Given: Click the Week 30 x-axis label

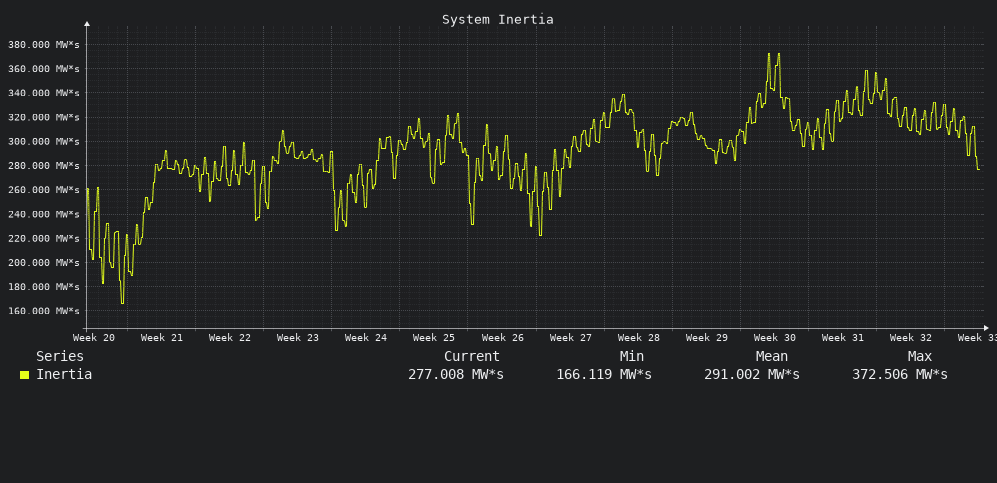Looking at the screenshot, I should [x=774, y=337].
